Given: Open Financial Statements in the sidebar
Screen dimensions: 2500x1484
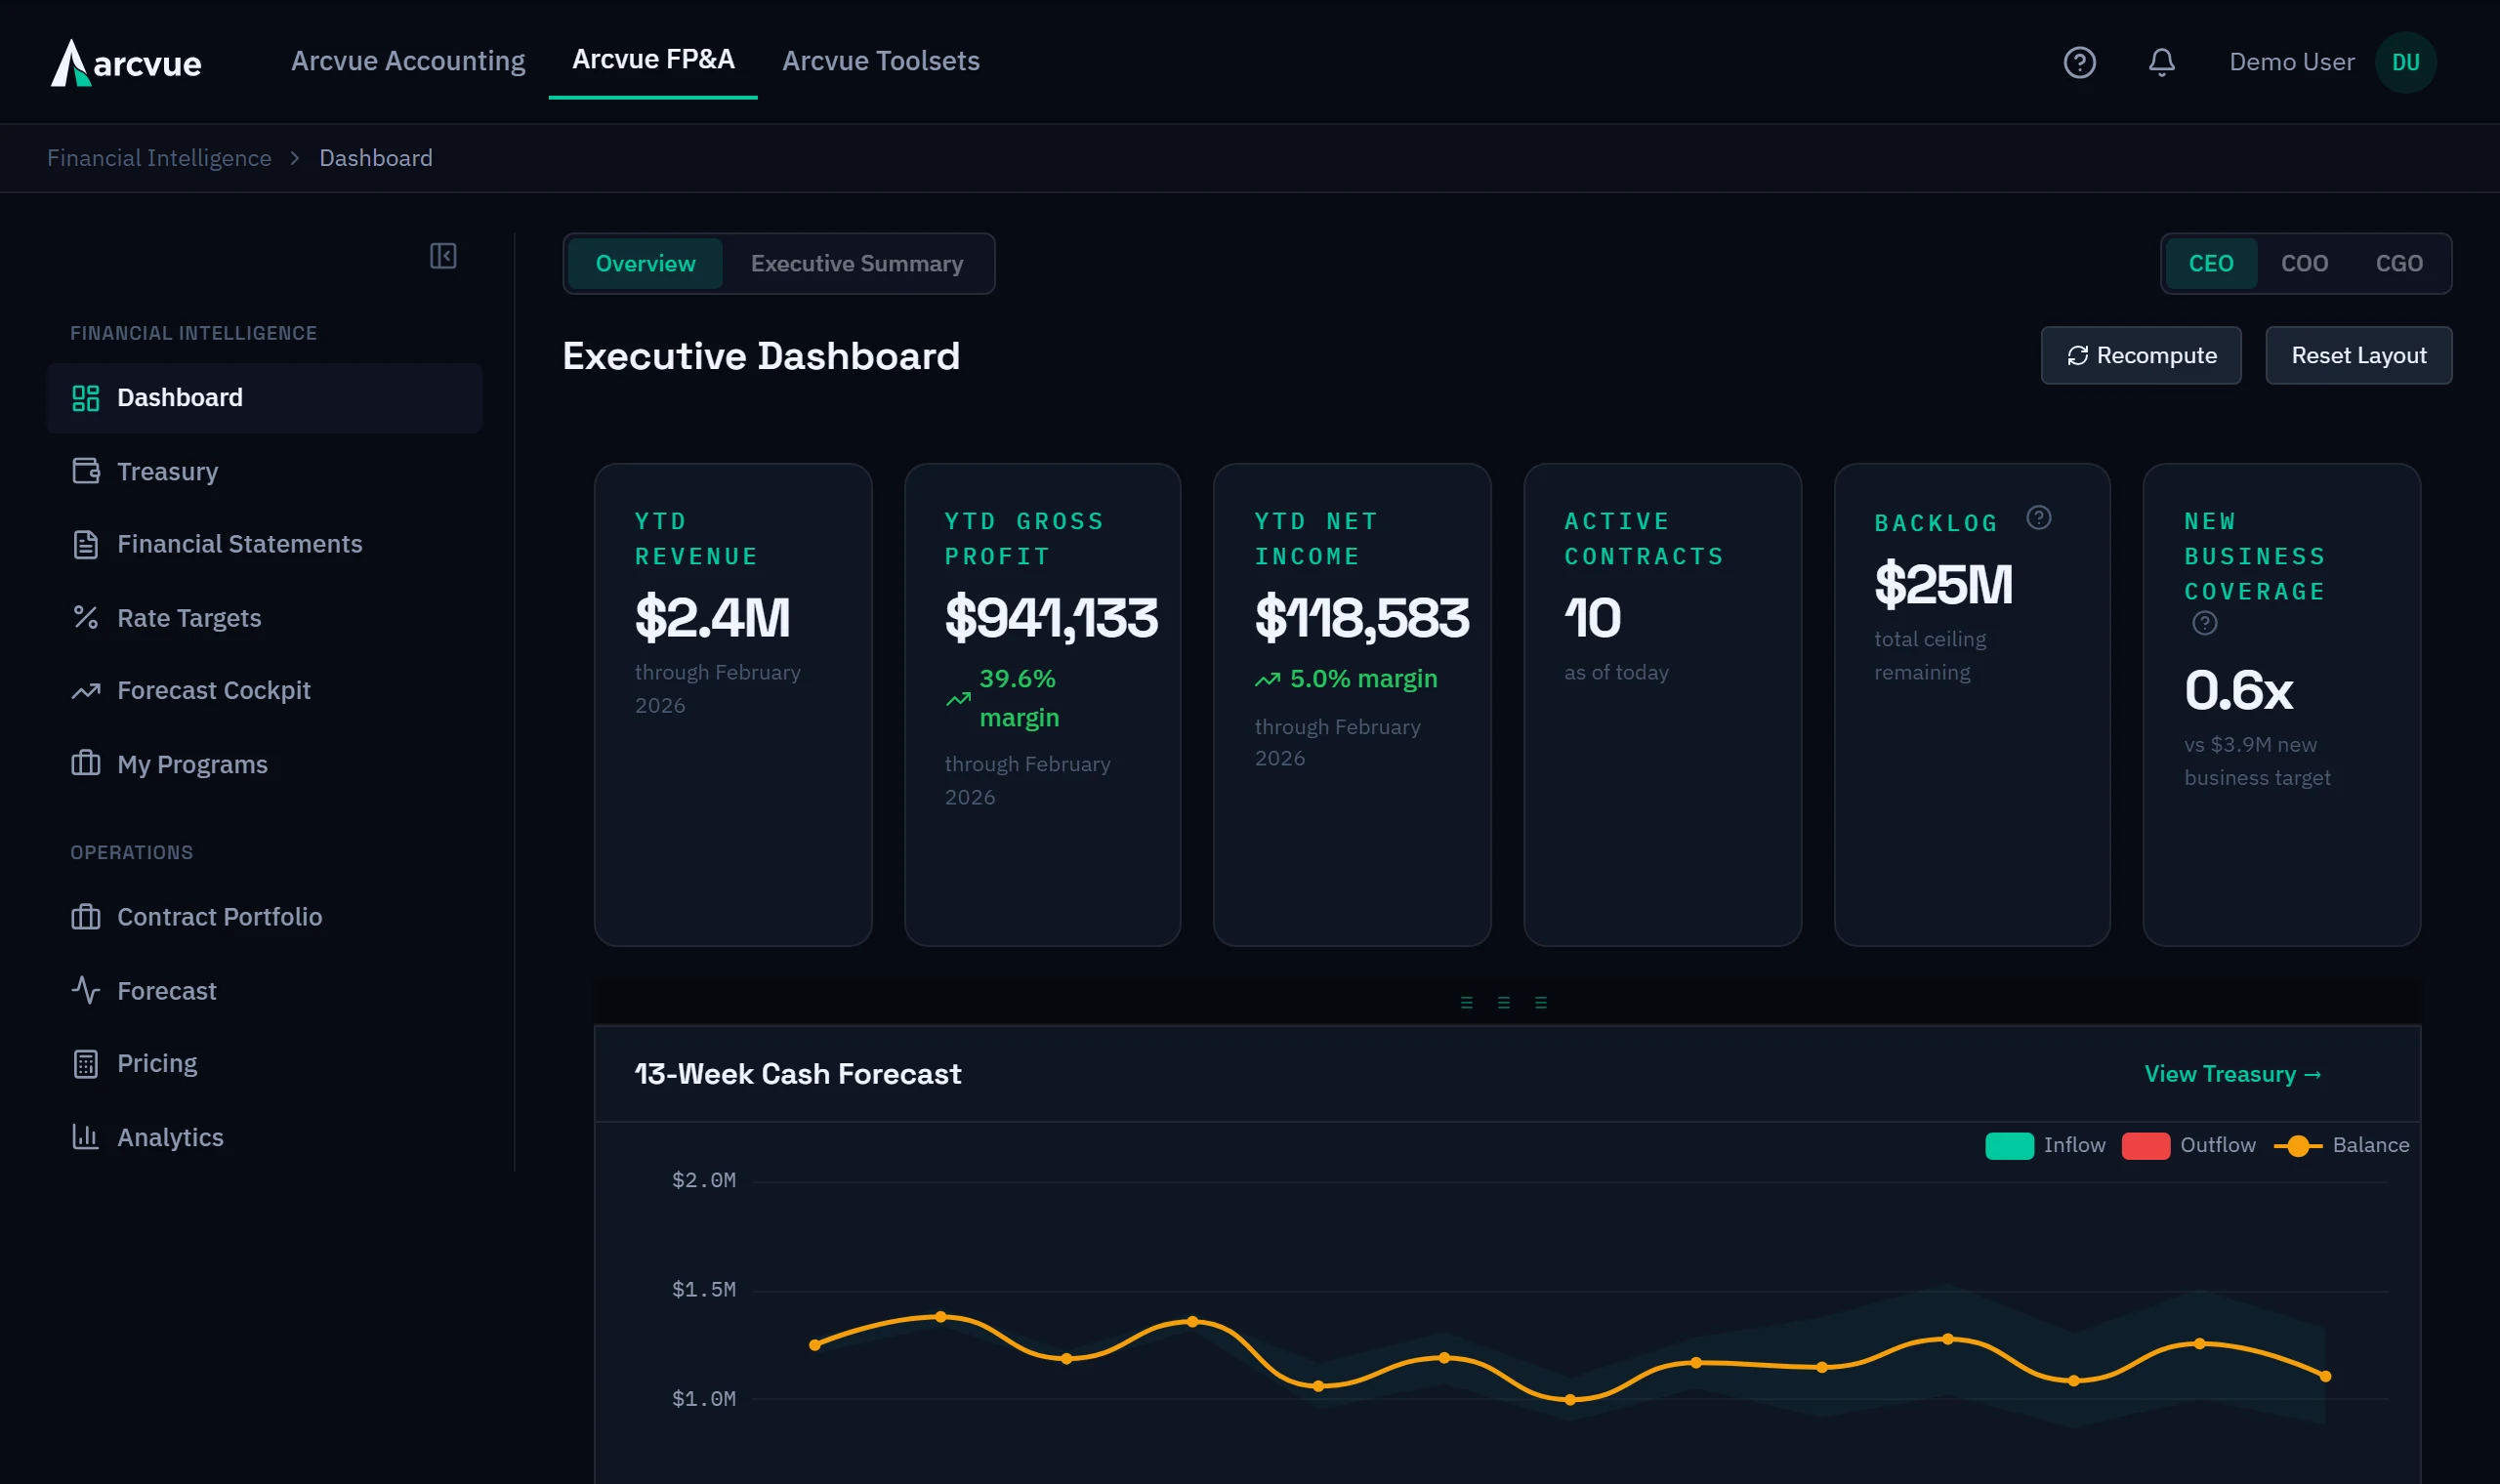Looking at the screenshot, I should coord(265,545).
